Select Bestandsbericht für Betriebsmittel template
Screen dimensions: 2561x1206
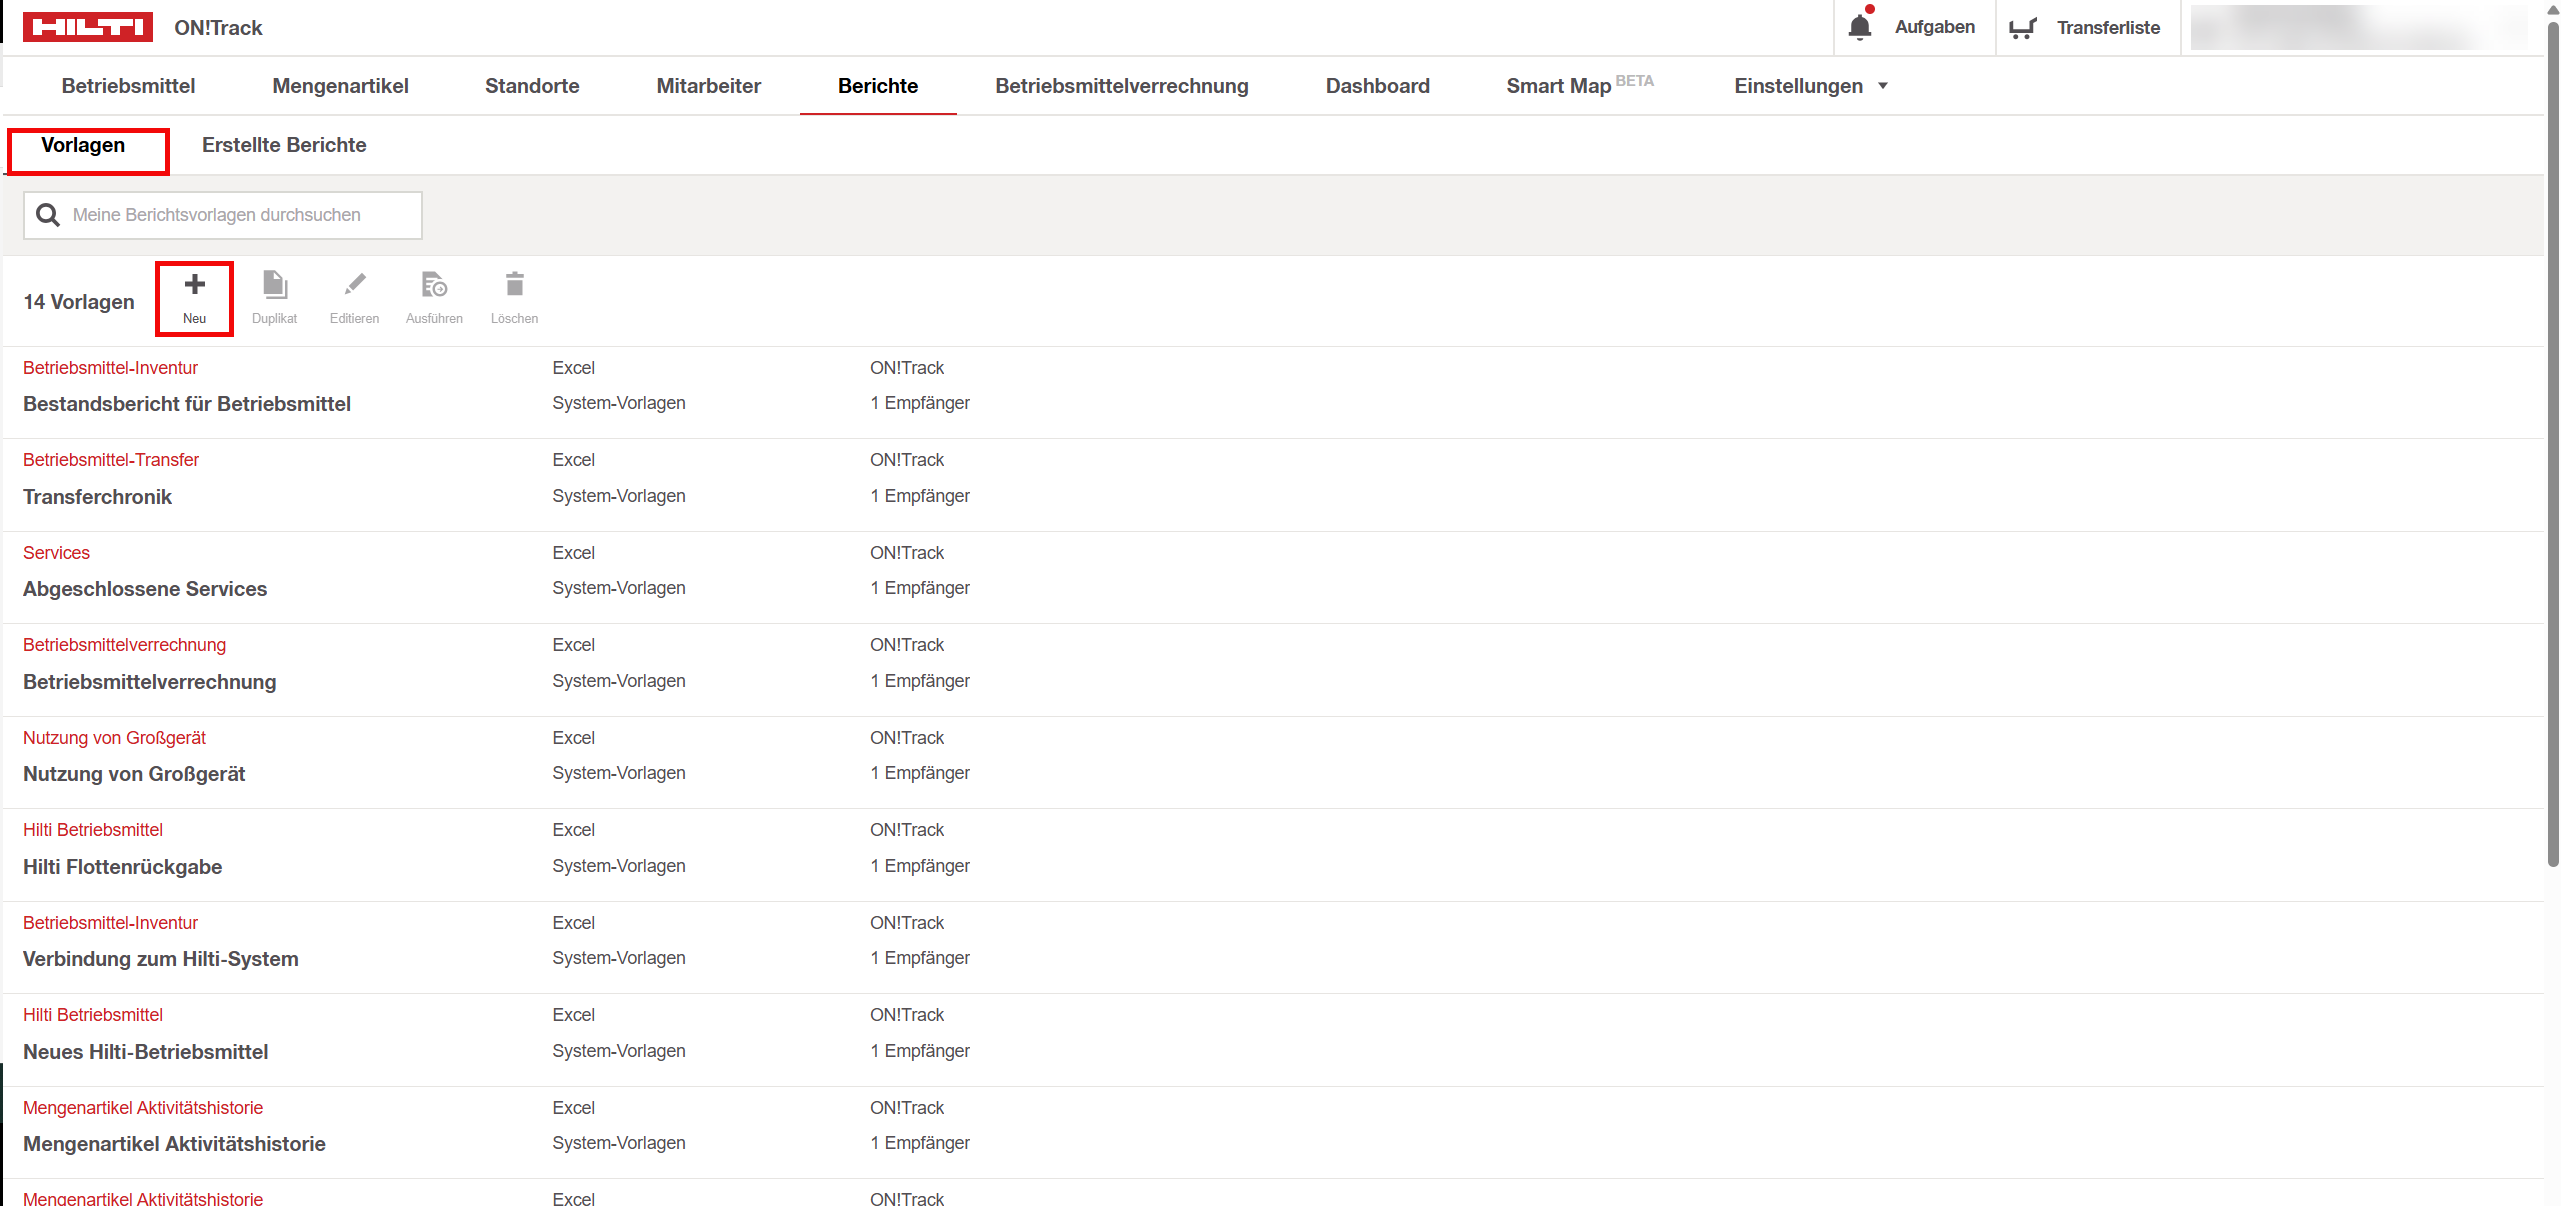pos(187,404)
